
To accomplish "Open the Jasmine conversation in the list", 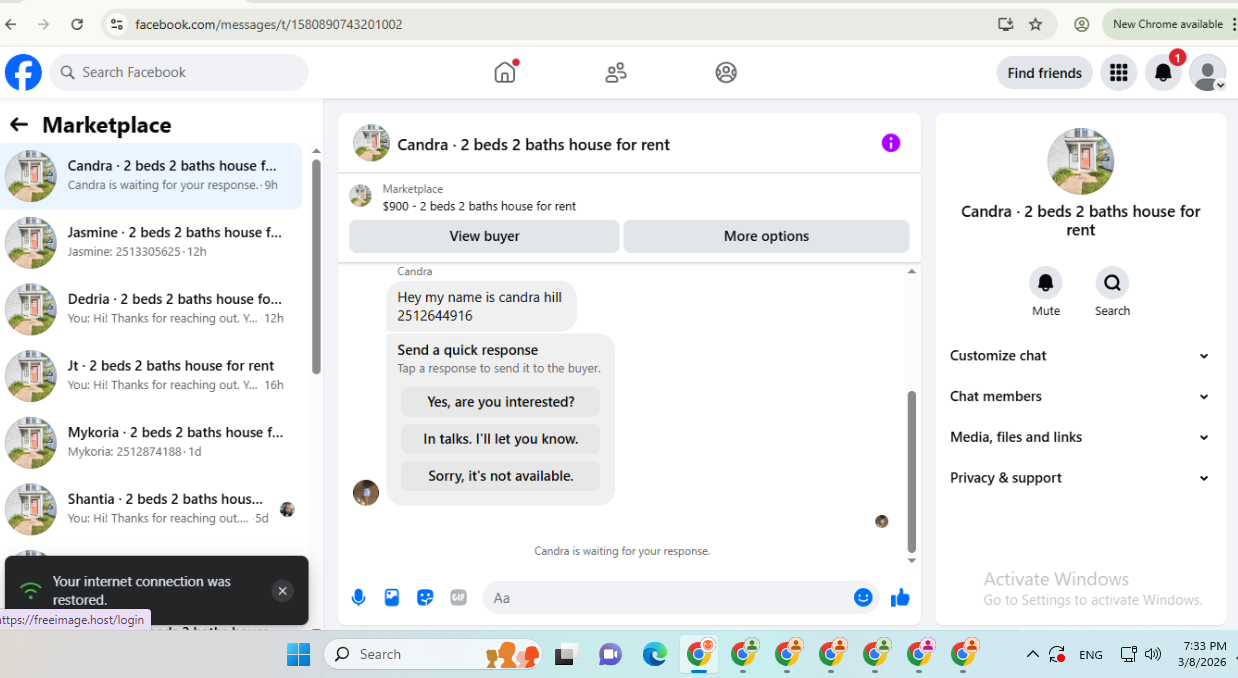I will coord(151,242).
